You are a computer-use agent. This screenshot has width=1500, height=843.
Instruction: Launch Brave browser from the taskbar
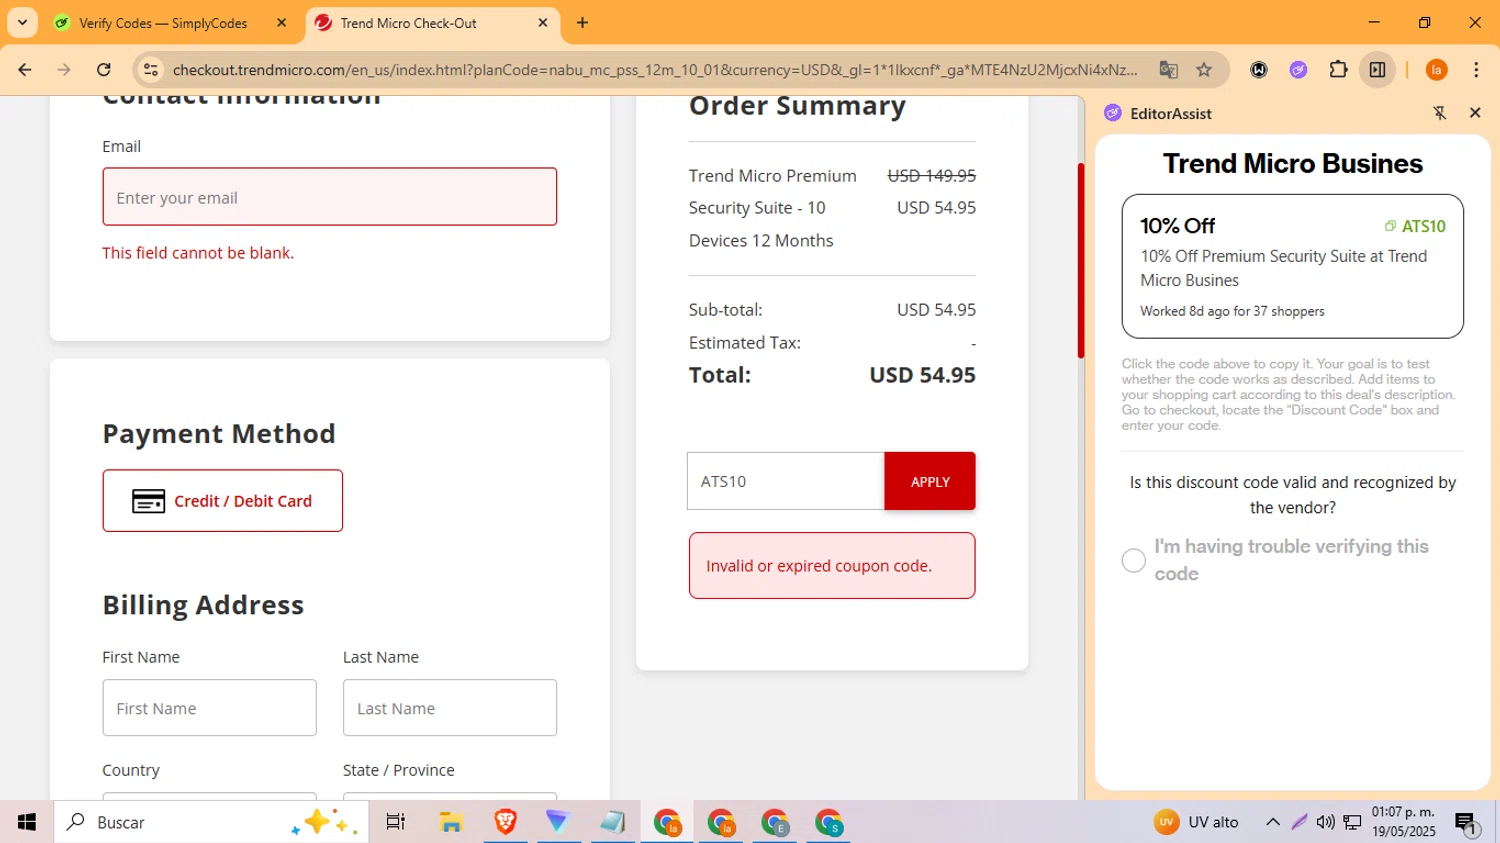point(505,822)
